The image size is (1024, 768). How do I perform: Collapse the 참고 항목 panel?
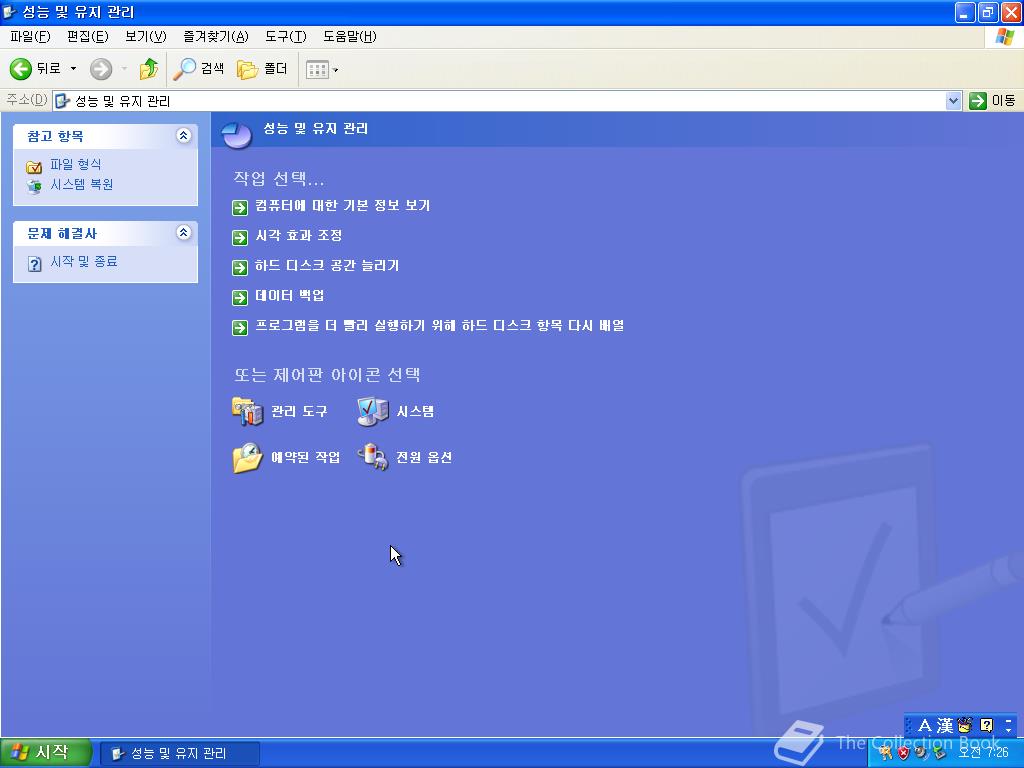click(x=184, y=135)
